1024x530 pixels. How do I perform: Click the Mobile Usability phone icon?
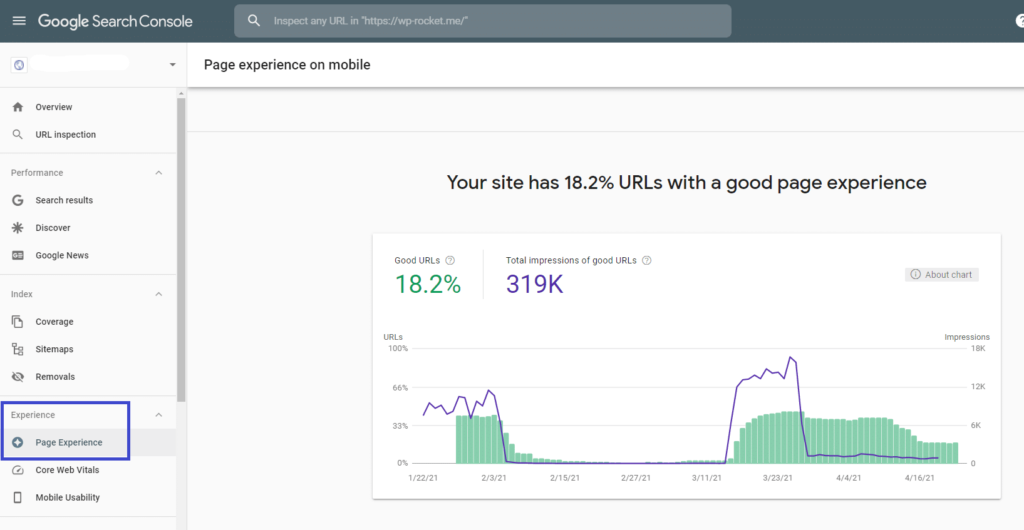[18, 497]
